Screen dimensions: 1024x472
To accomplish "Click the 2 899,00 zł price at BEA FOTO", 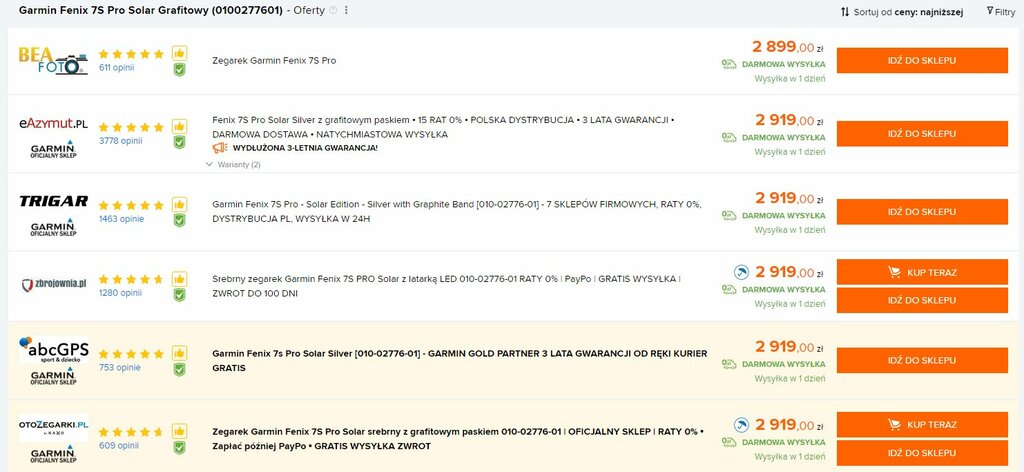I will (x=788, y=47).
